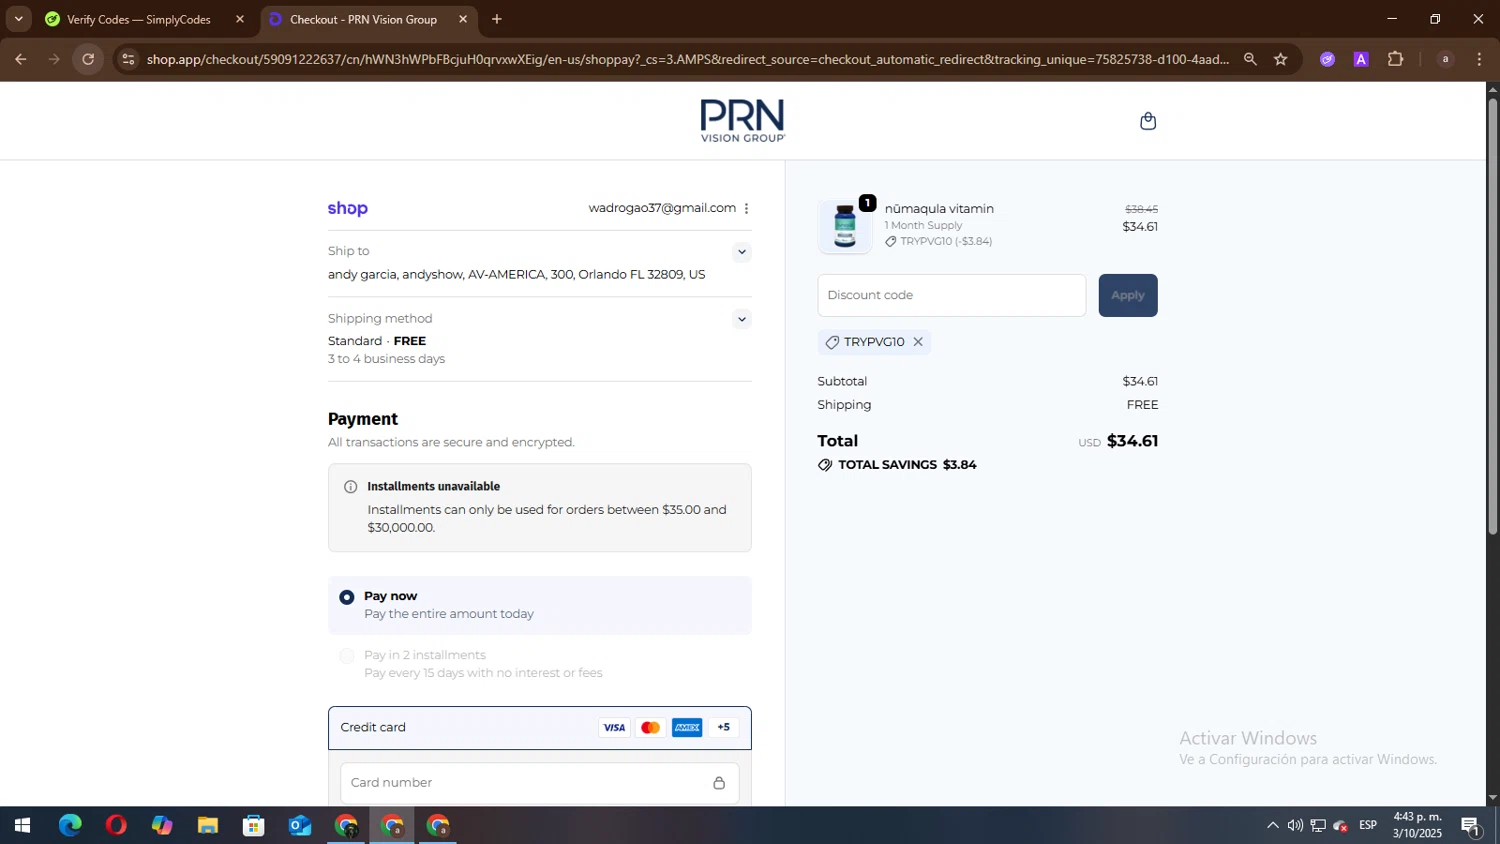The width and height of the screenshot is (1500, 844).
Task: Open the Shop Pay logo link
Action: (x=348, y=208)
